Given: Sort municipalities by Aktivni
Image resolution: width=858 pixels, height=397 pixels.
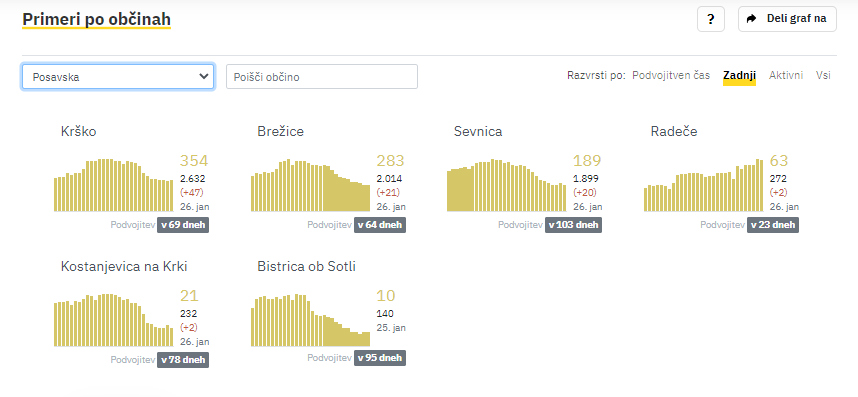Looking at the screenshot, I should pos(786,75).
